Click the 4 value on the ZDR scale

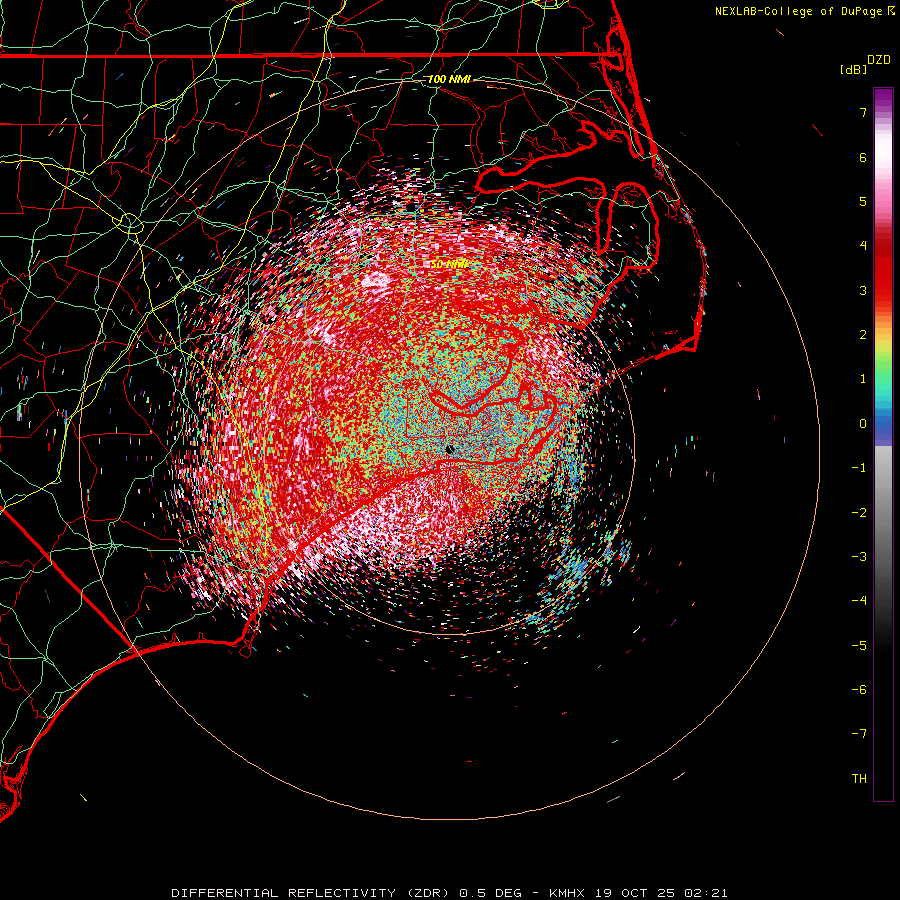(863, 246)
